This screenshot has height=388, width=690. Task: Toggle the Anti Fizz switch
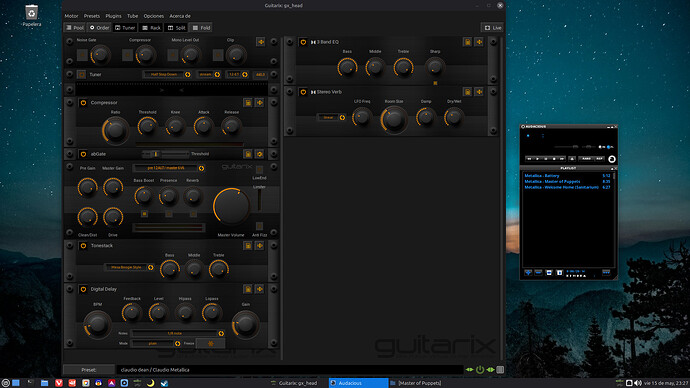260,226
